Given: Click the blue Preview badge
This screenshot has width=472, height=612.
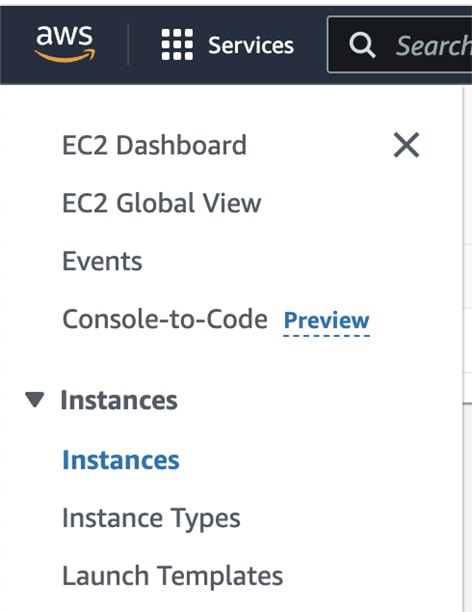Looking at the screenshot, I should [x=326, y=321].
